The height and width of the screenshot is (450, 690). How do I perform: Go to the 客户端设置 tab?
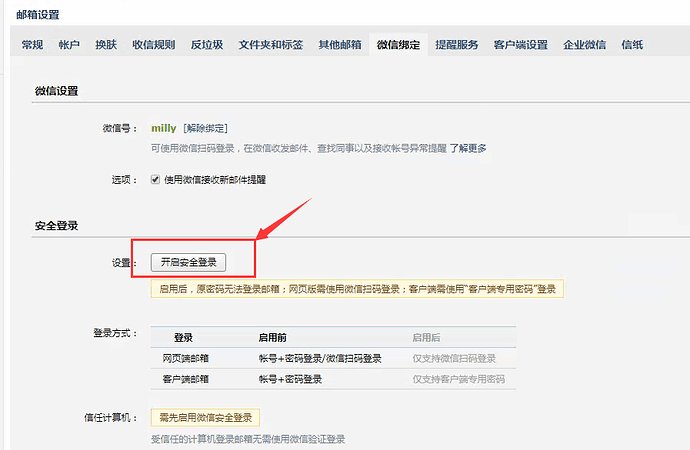coord(520,45)
